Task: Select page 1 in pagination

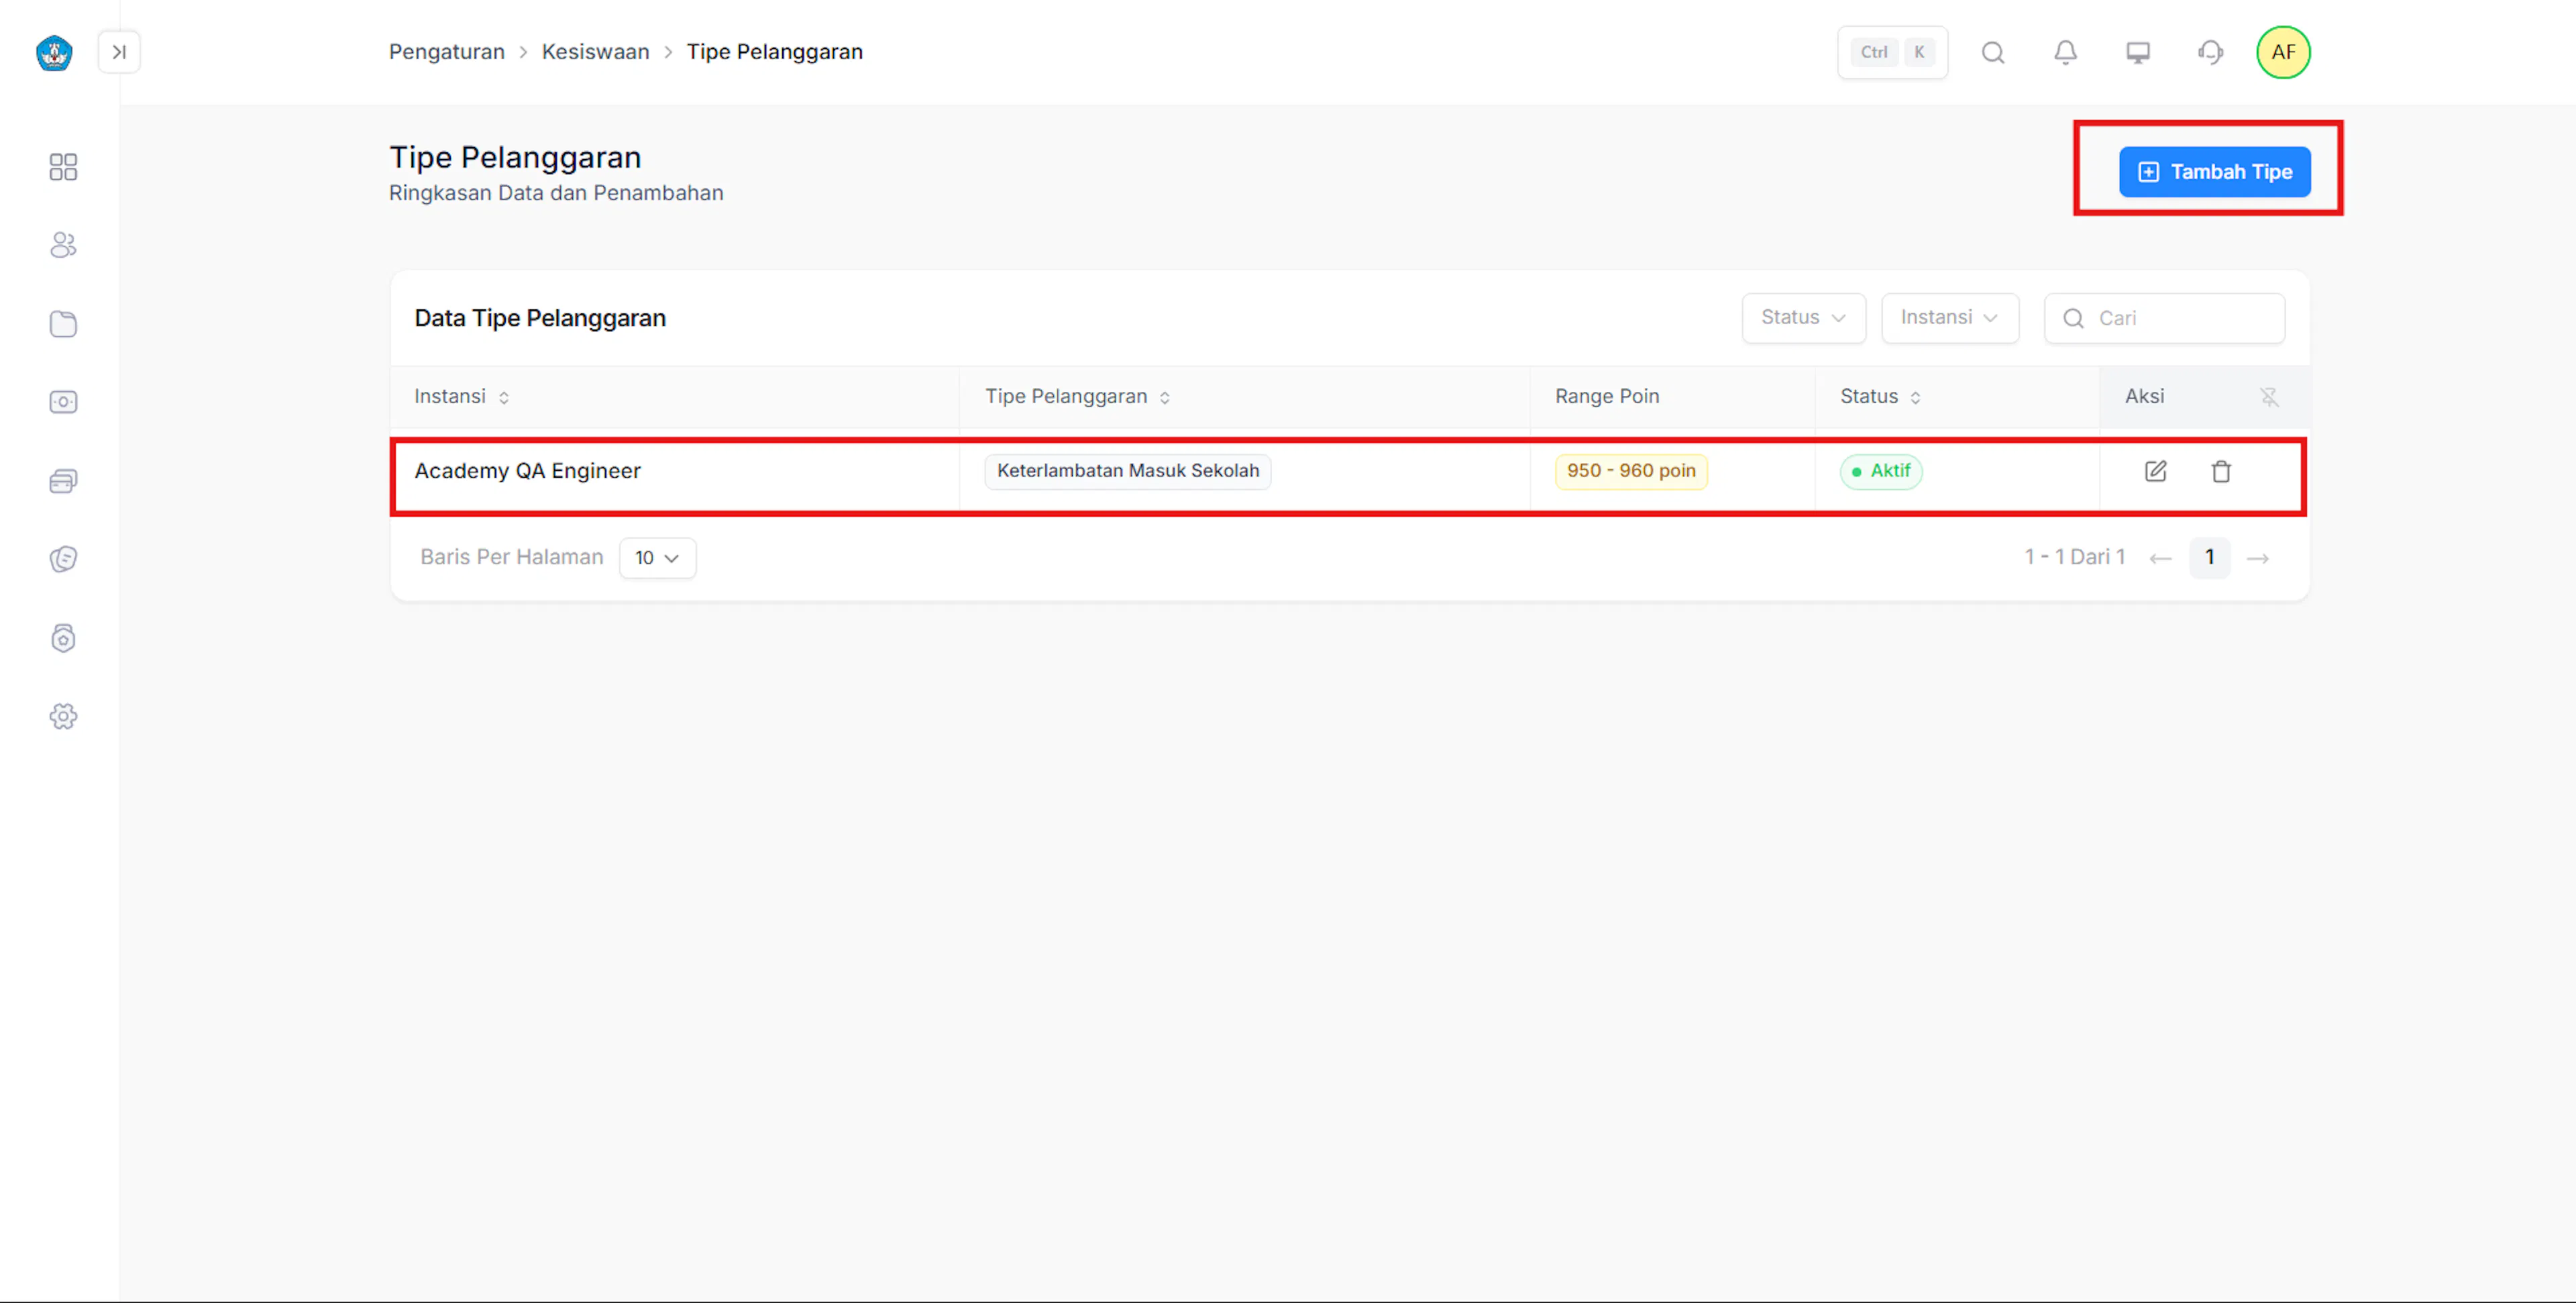Action: click(x=2209, y=557)
